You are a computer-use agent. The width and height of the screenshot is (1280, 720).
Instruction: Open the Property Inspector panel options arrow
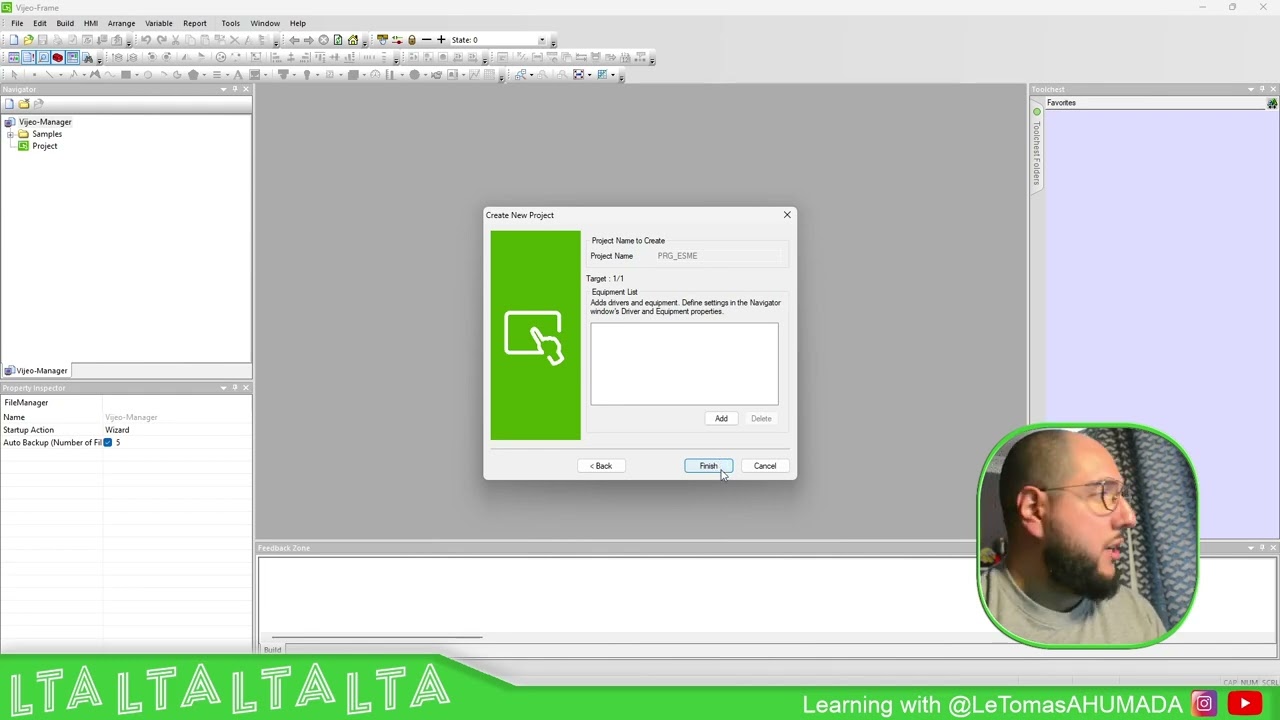pos(223,388)
